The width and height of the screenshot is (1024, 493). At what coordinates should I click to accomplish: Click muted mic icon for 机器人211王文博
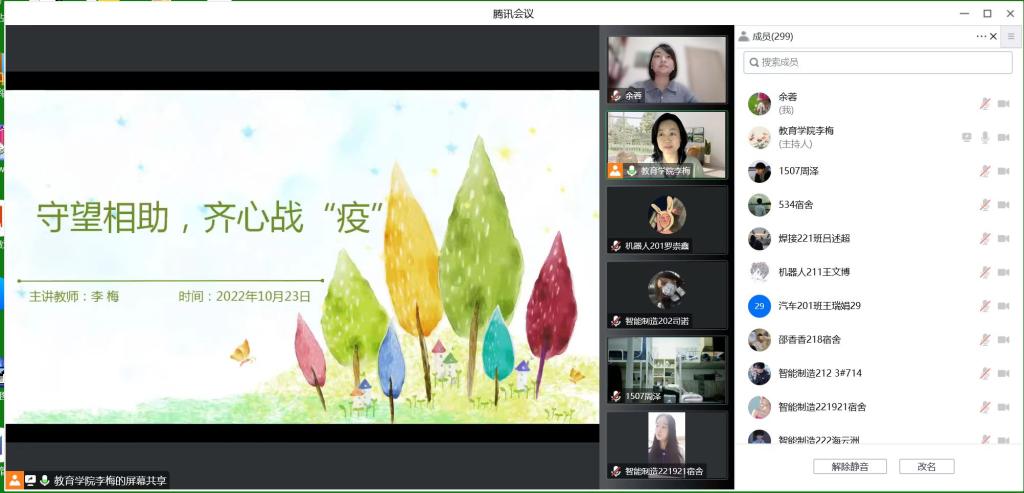pyautogui.click(x=985, y=272)
